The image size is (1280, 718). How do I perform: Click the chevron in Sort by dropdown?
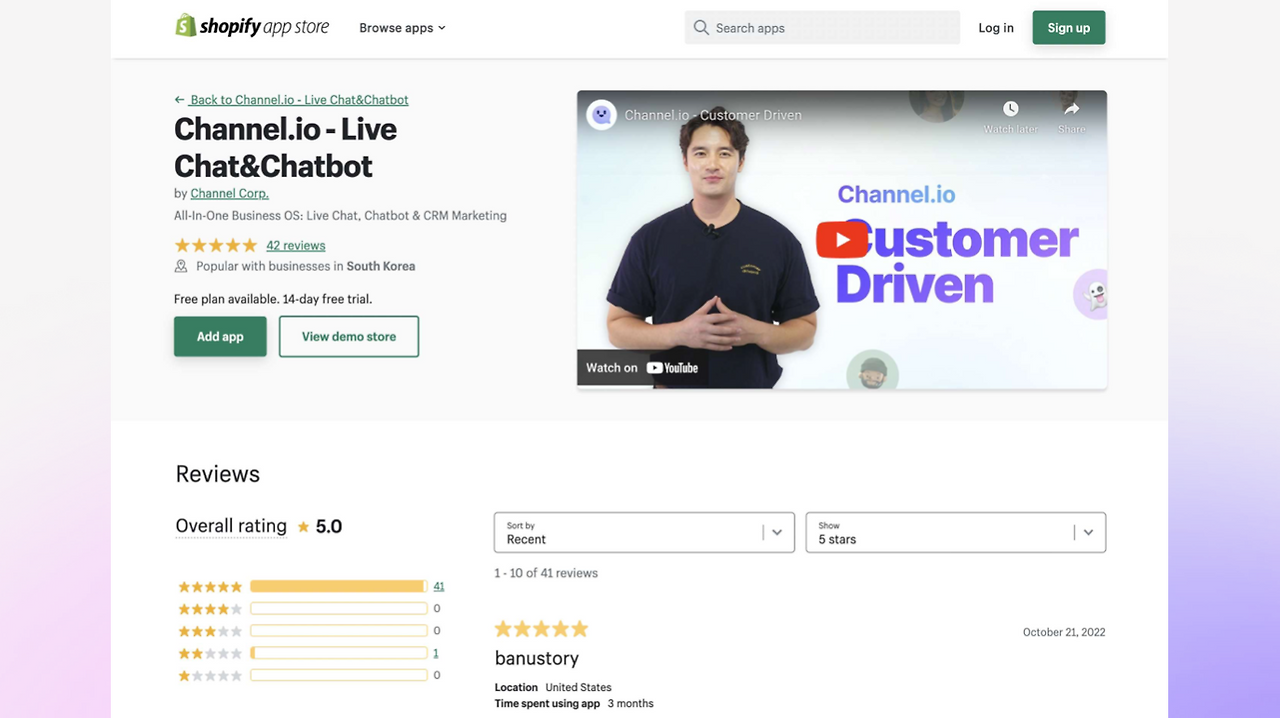click(777, 533)
